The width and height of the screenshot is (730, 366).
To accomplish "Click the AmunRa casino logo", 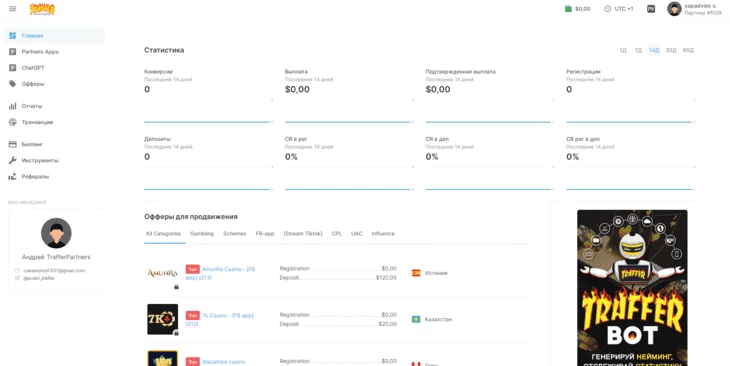I will (x=162, y=273).
